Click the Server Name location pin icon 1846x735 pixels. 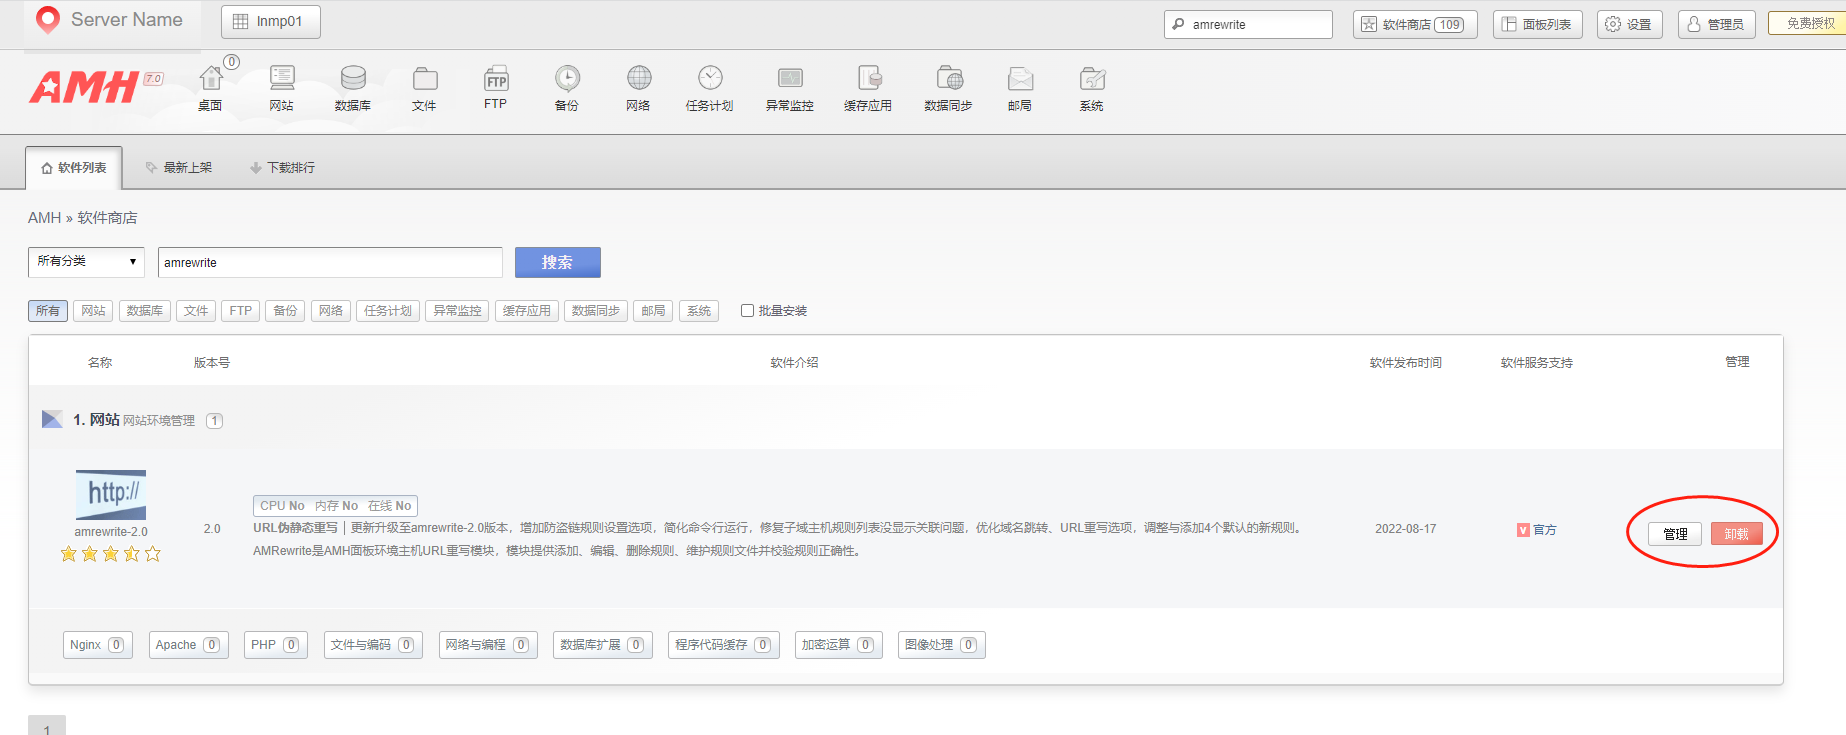coord(47,20)
